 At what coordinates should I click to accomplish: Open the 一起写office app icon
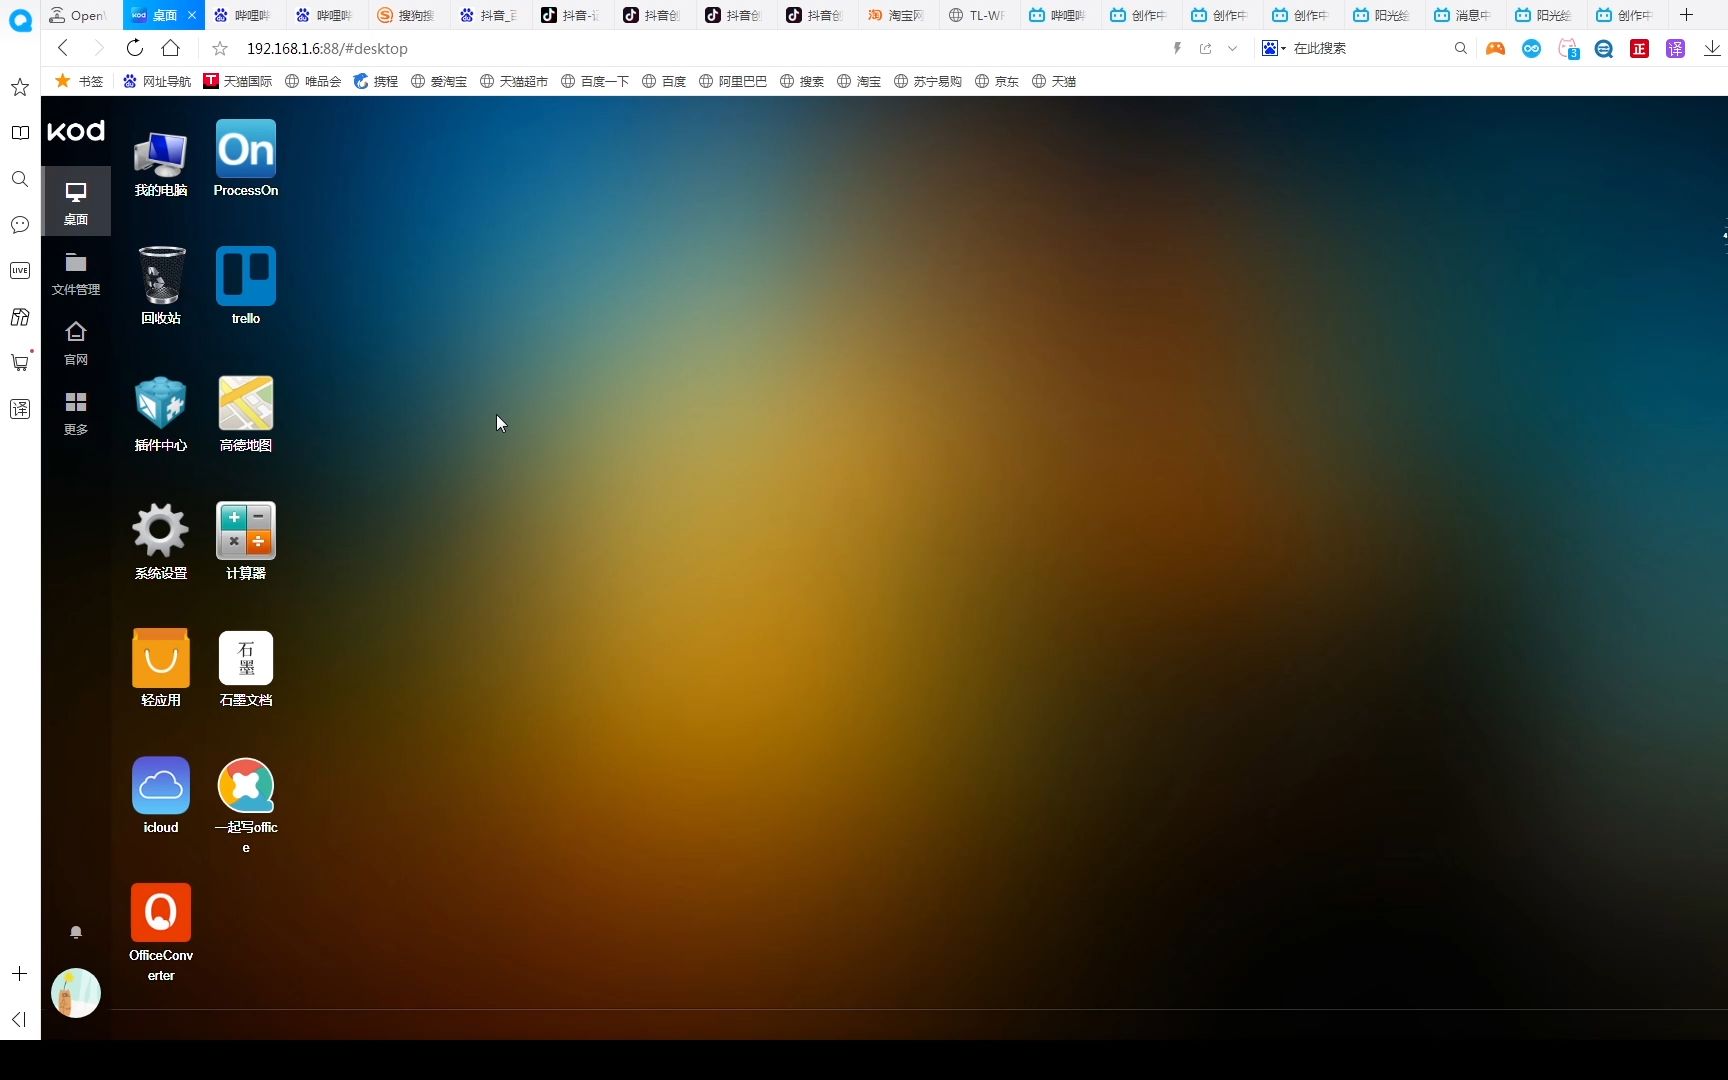click(246, 805)
